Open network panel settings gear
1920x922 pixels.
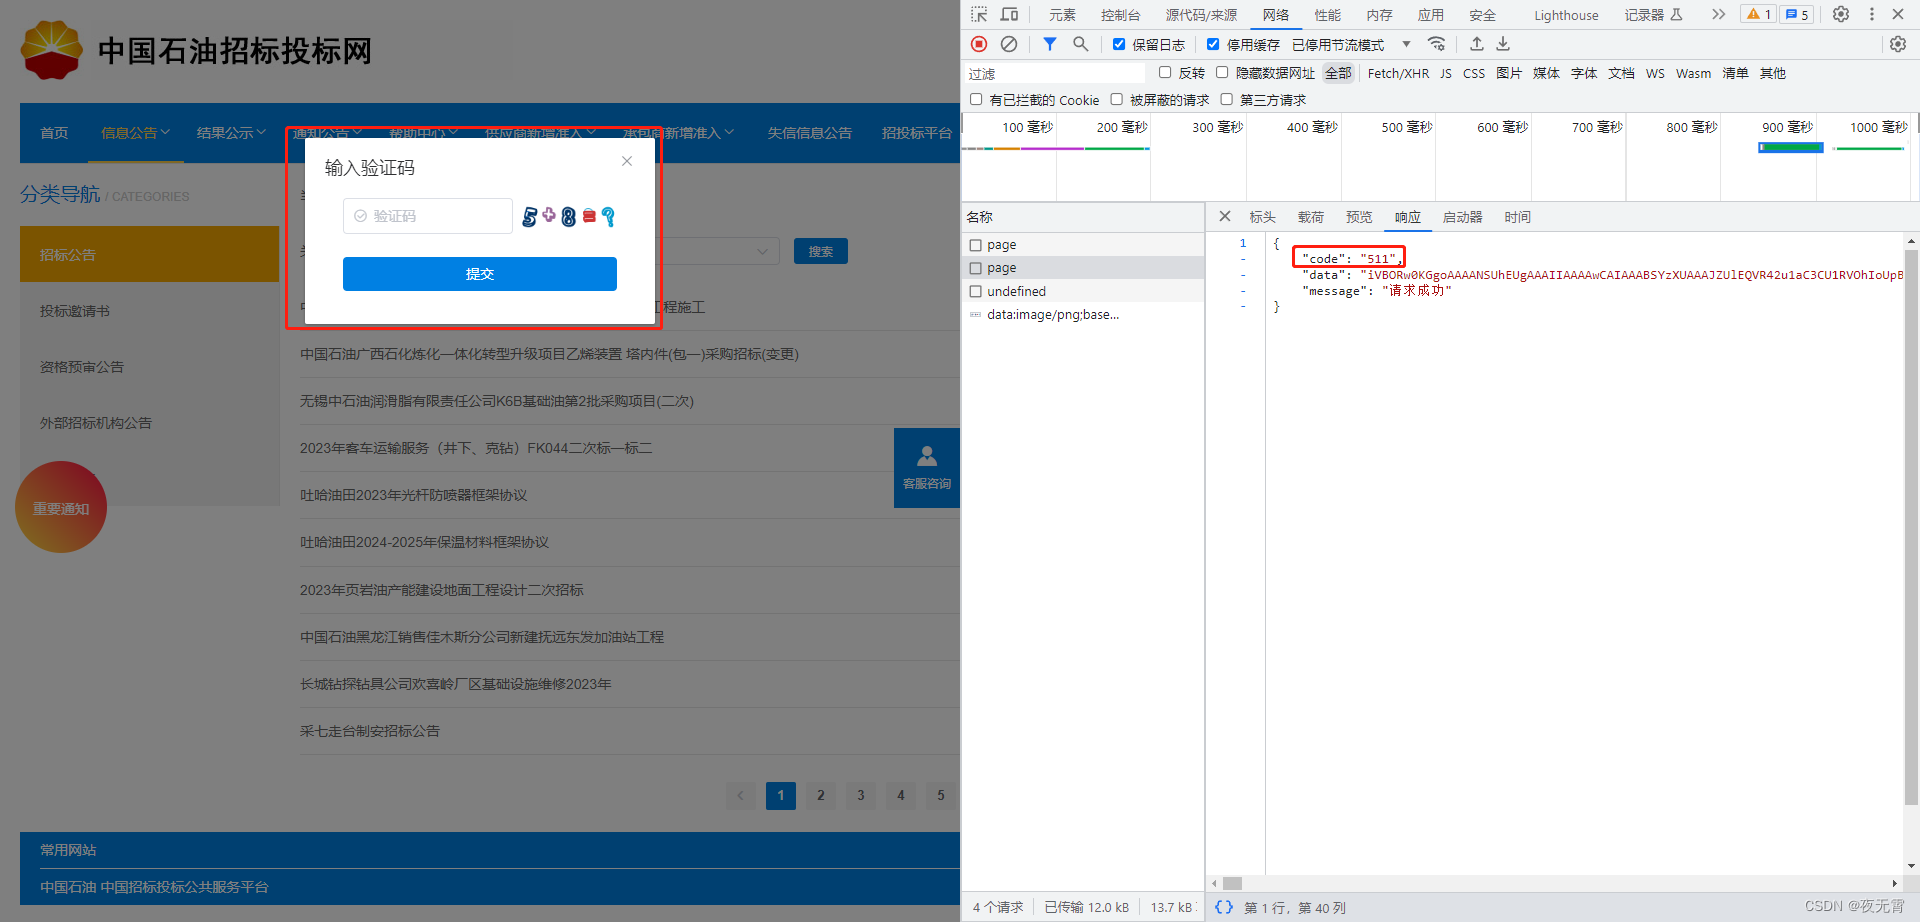(1898, 44)
